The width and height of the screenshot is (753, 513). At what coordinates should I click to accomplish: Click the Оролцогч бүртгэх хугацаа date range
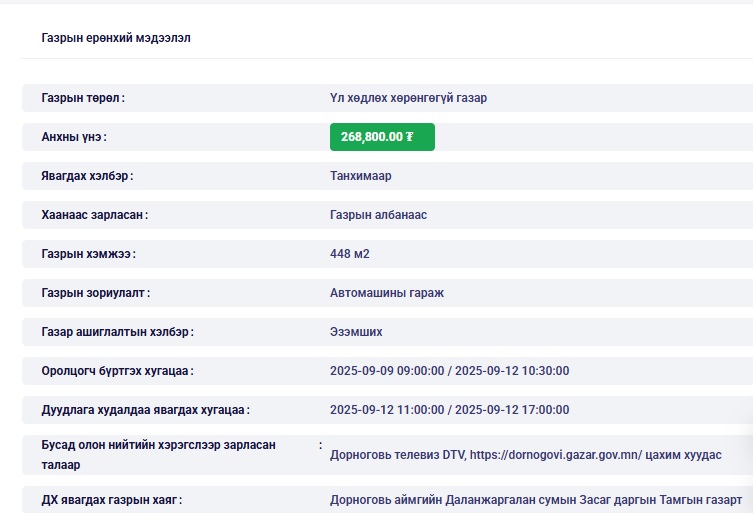click(x=449, y=371)
